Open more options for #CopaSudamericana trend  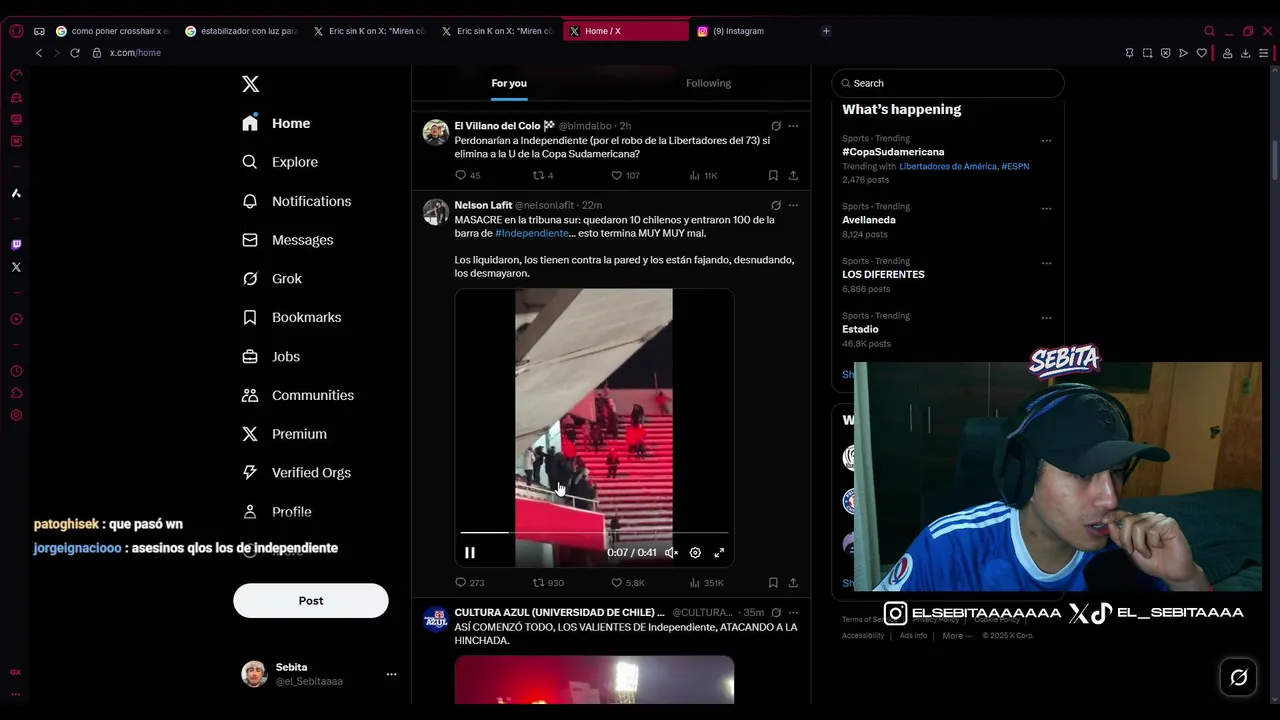[x=1046, y=141]
